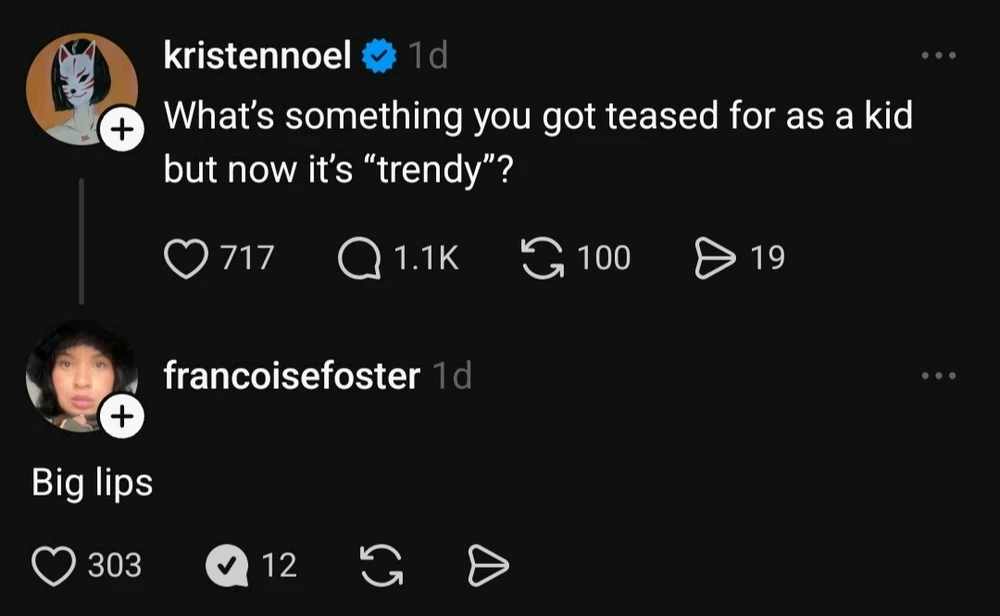Open more options for kristennoel's post

pos(939,56)
